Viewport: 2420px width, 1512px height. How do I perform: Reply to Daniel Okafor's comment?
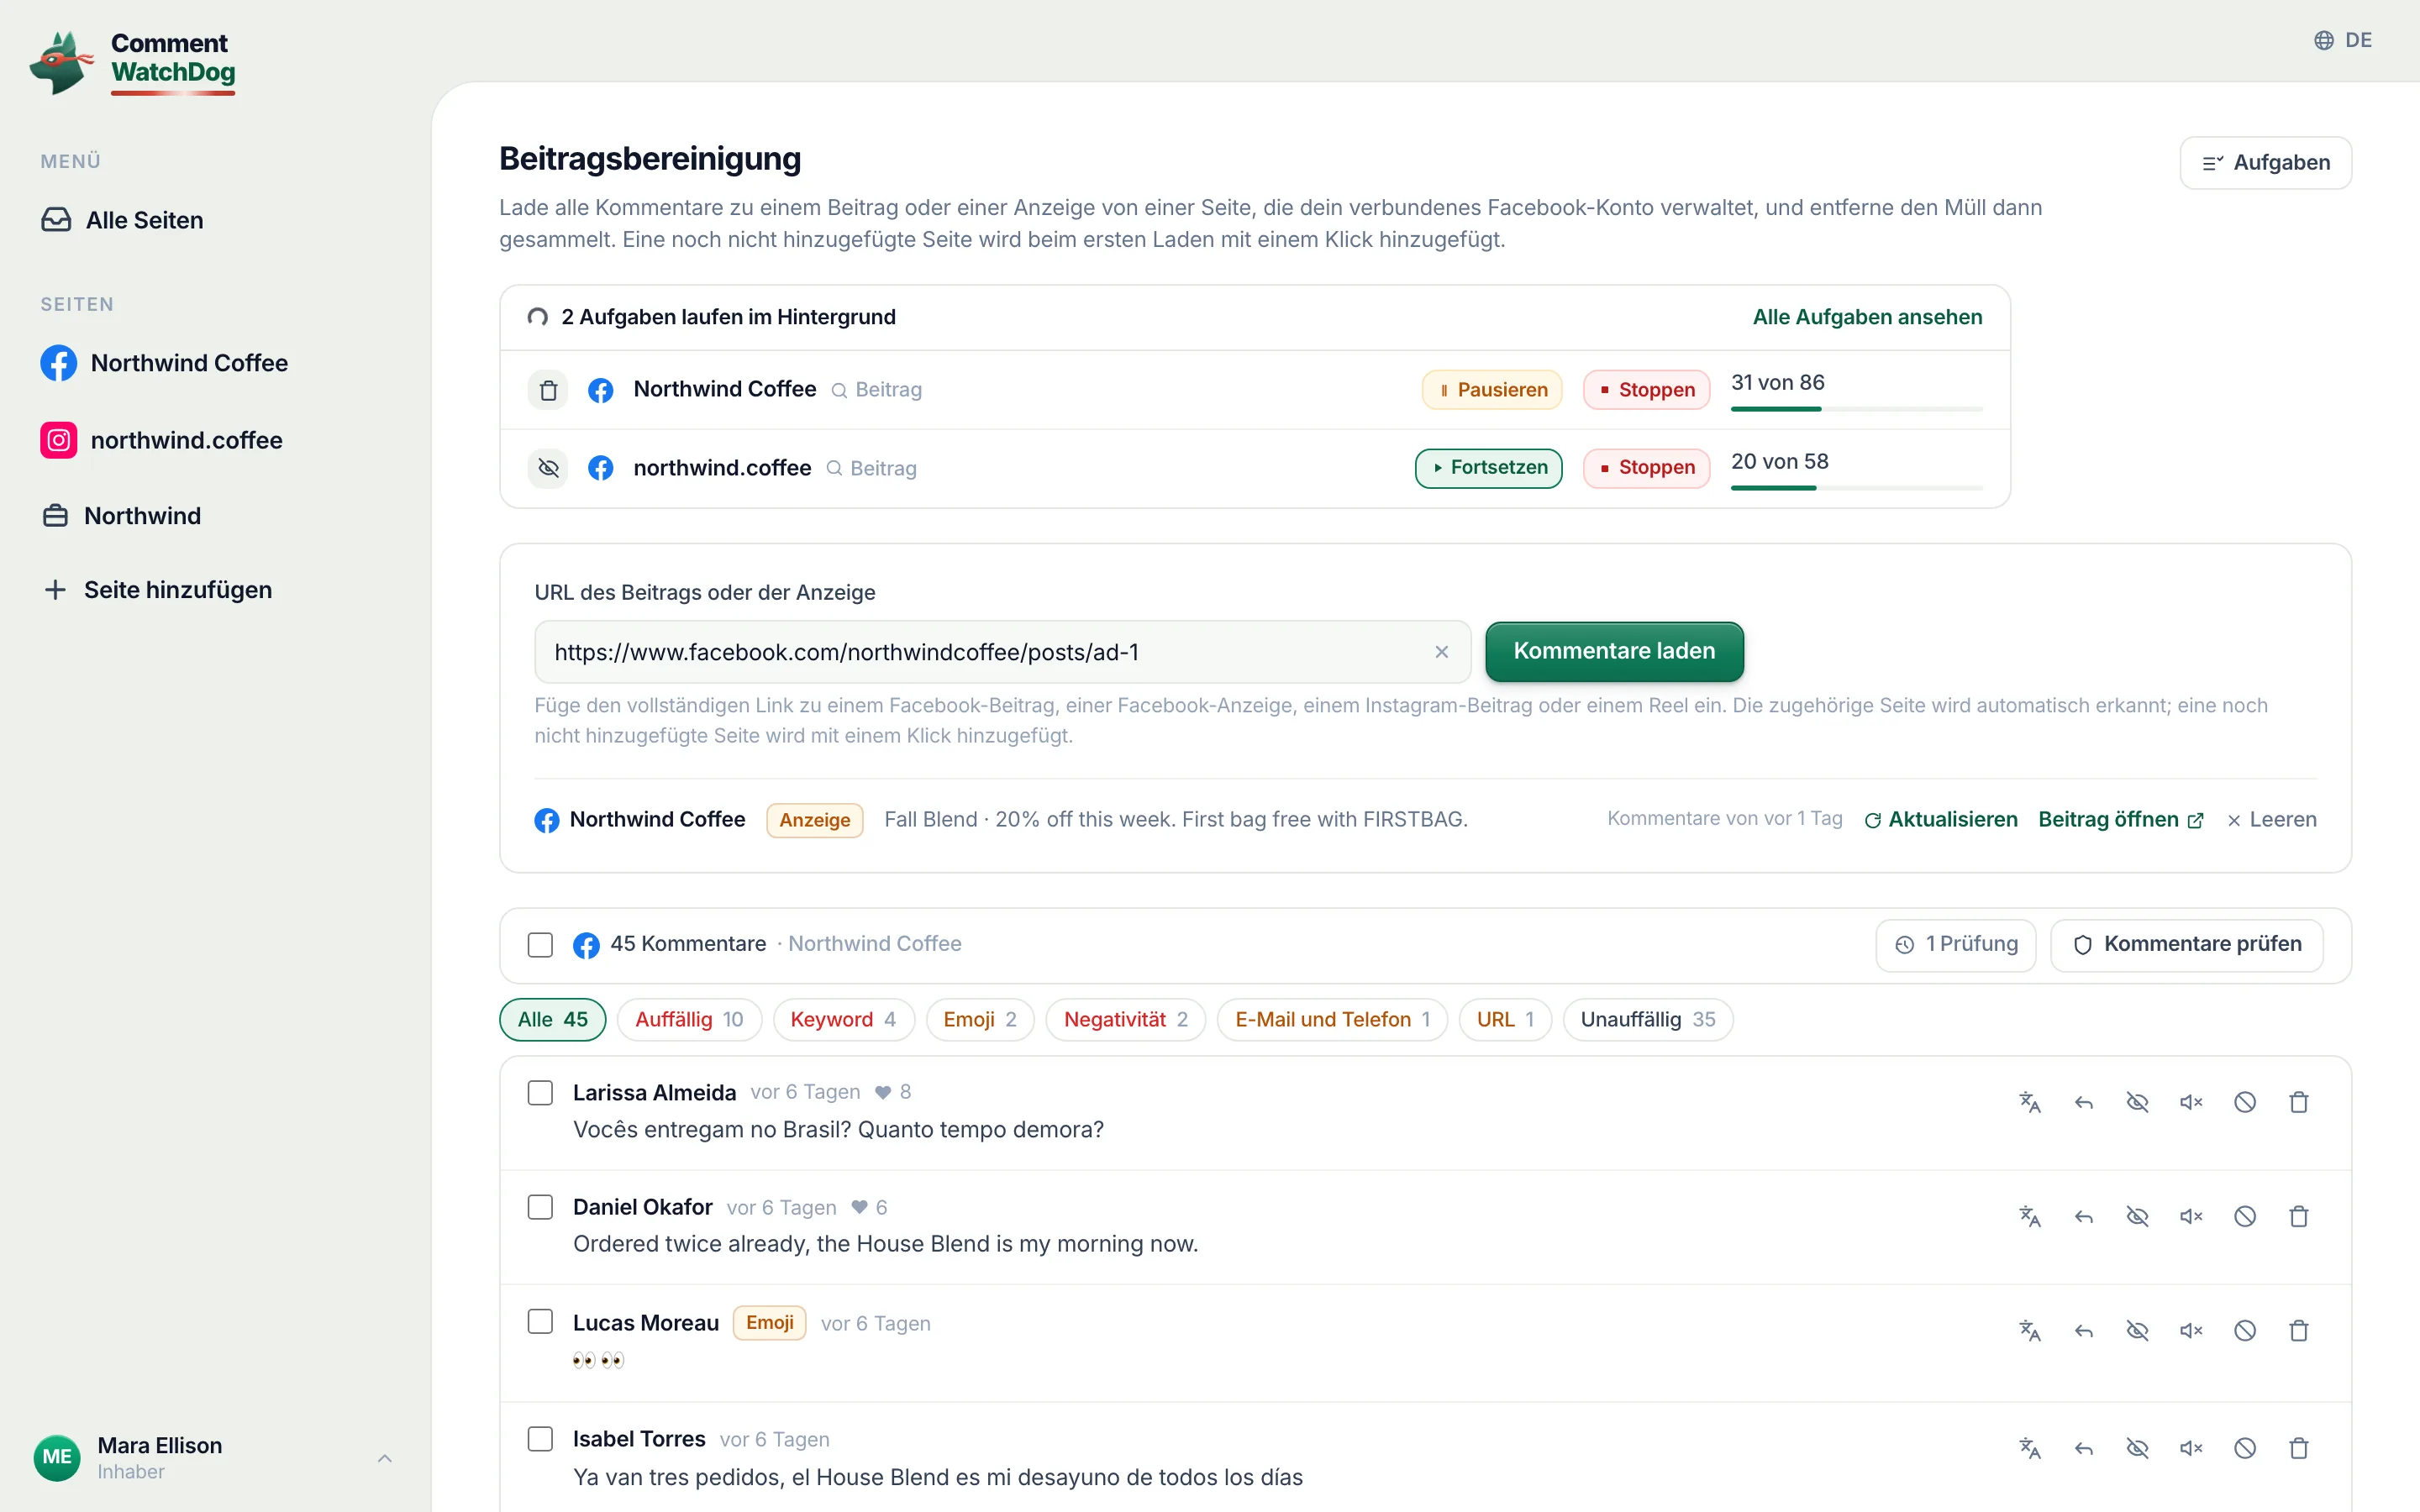pos(2083,1216)
